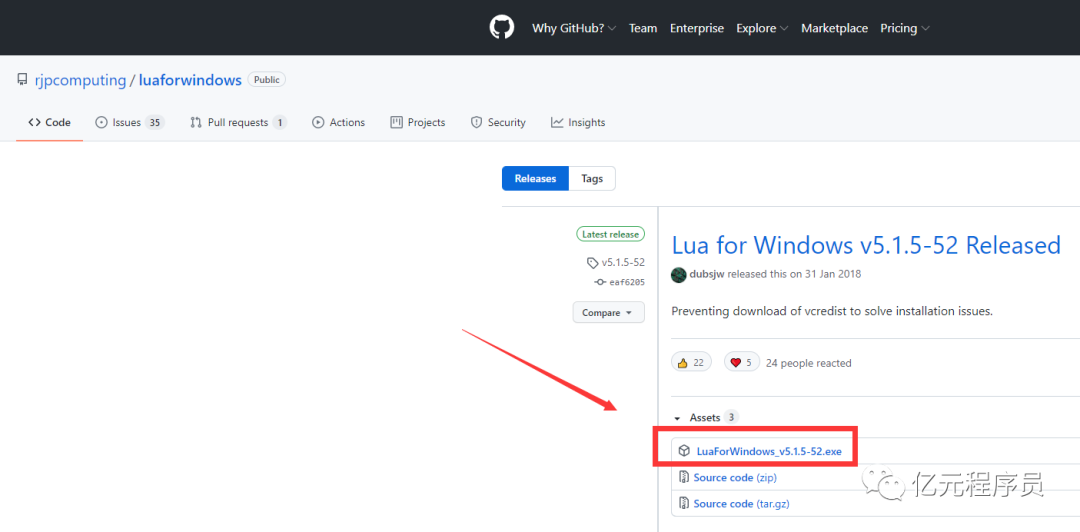Download Source code (zip)
1080x532 pixels.
point(735,478)
